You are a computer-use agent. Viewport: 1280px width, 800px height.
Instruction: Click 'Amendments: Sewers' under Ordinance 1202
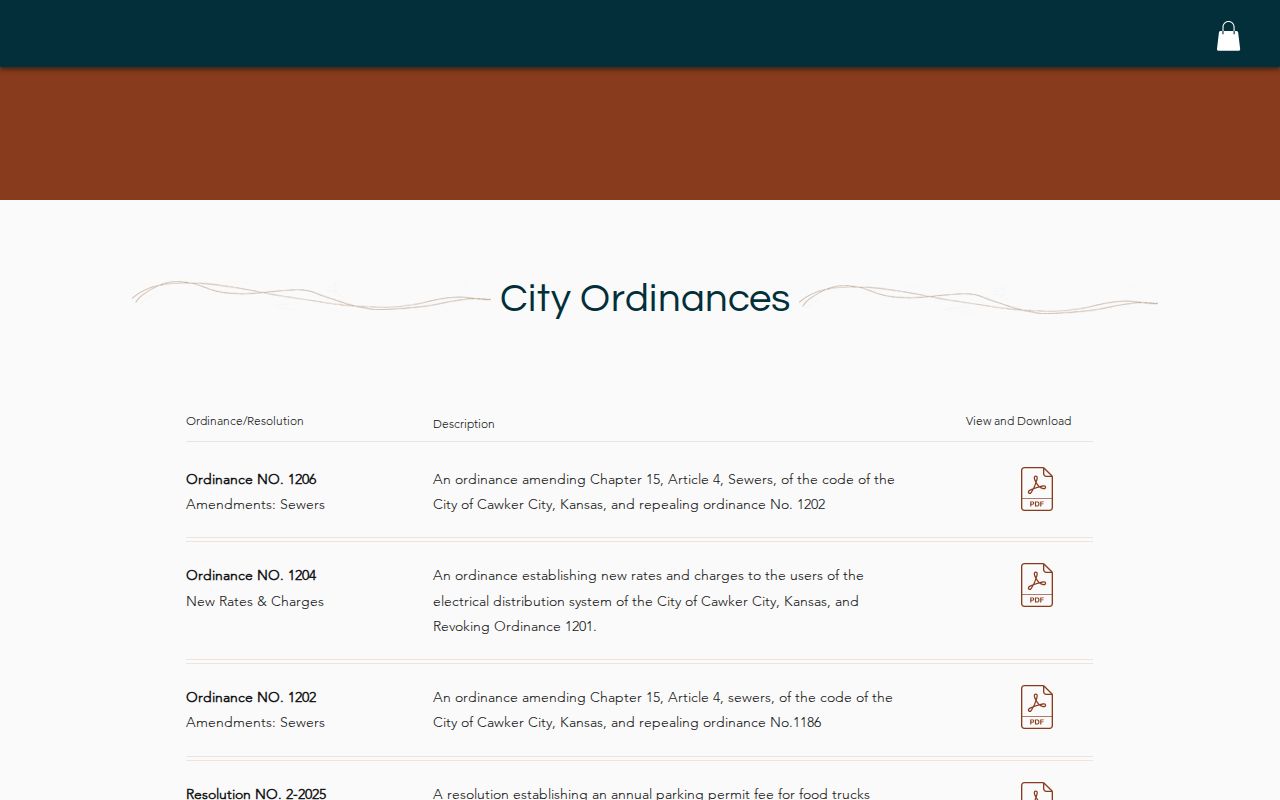(255, 722)
